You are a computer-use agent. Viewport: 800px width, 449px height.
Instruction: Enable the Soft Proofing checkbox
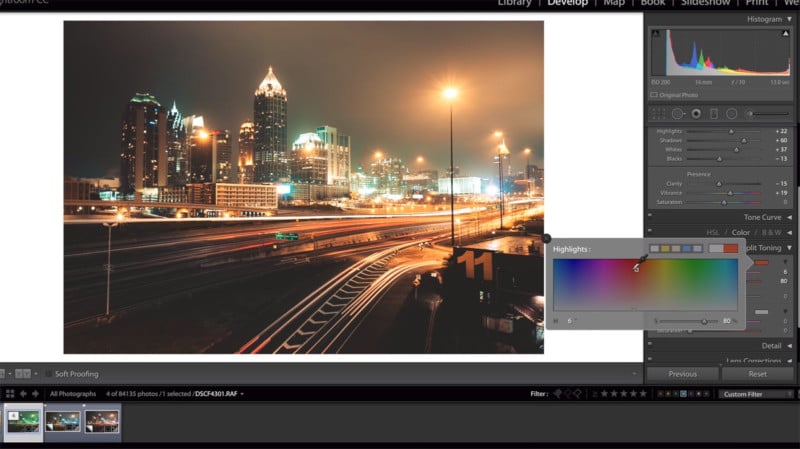pos(48,374)
